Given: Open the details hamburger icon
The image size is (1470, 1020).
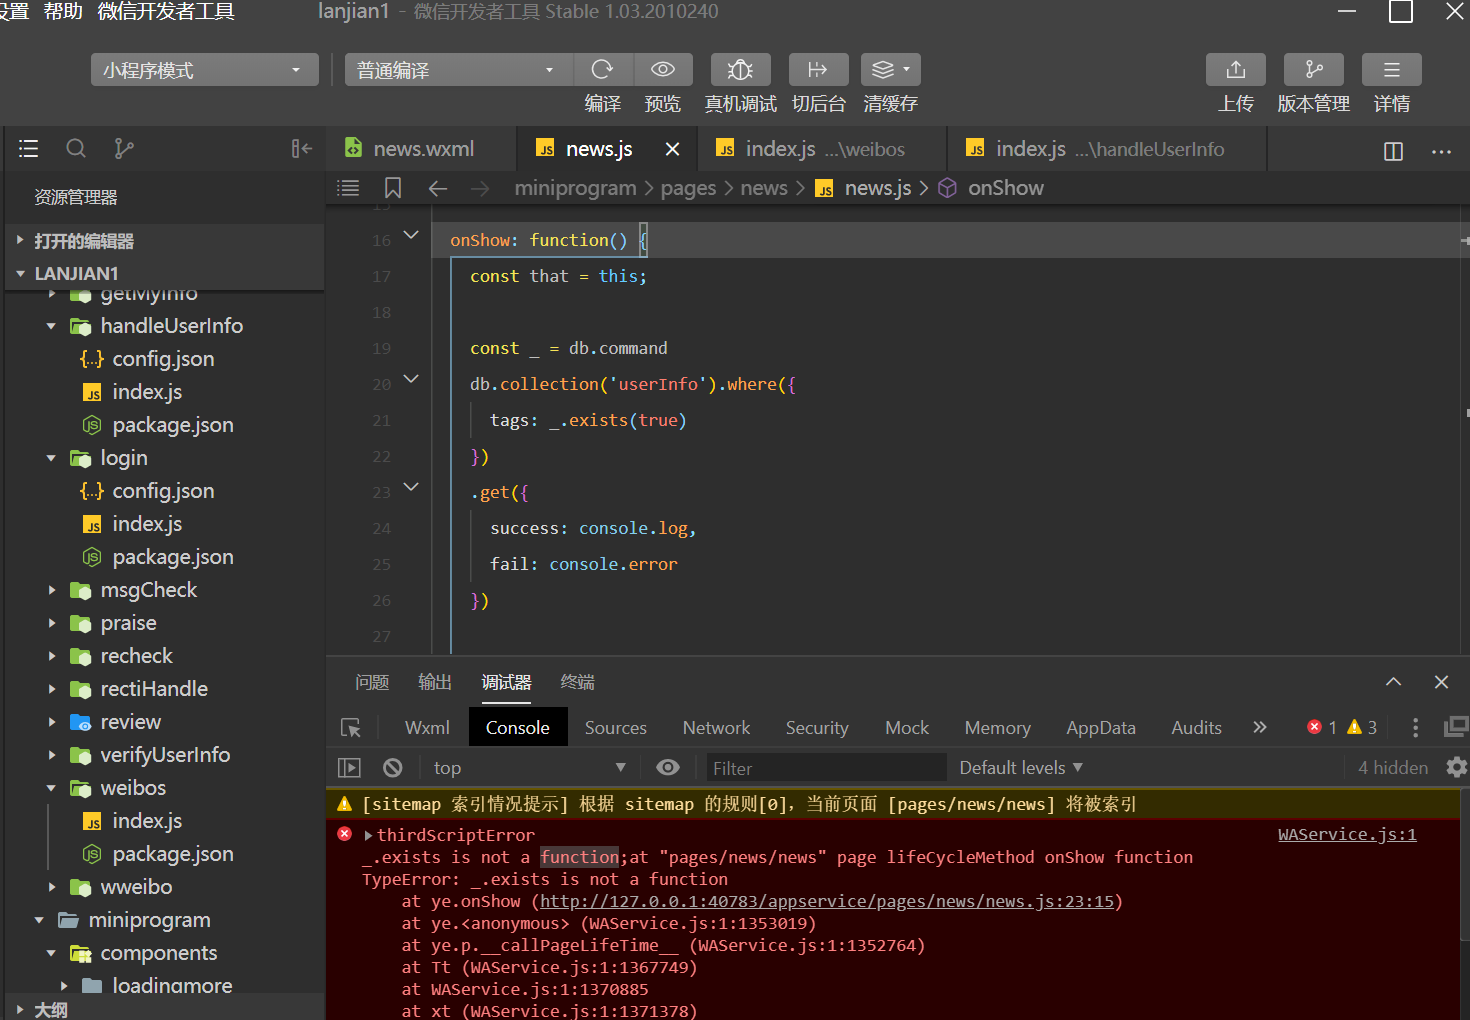Looking at the screenshot, I should point(1391,69).
